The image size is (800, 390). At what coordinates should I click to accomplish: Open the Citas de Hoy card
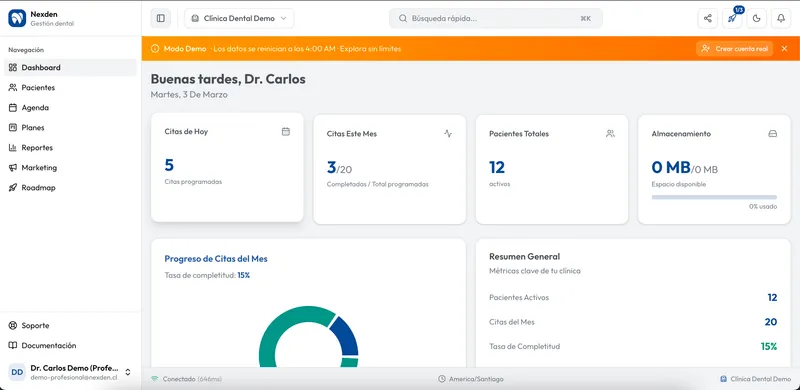click(228, 167)
